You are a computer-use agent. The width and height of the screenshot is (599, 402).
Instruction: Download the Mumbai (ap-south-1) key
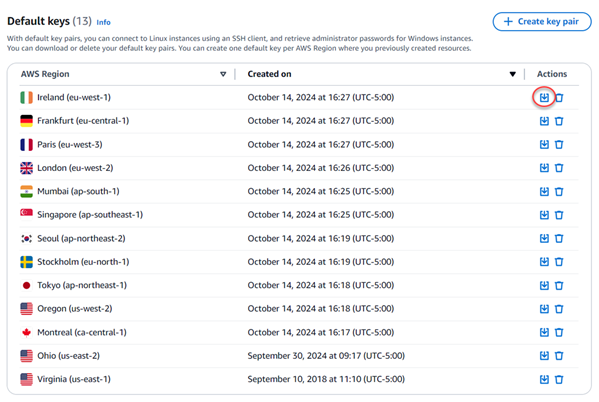tap(544, 191)
